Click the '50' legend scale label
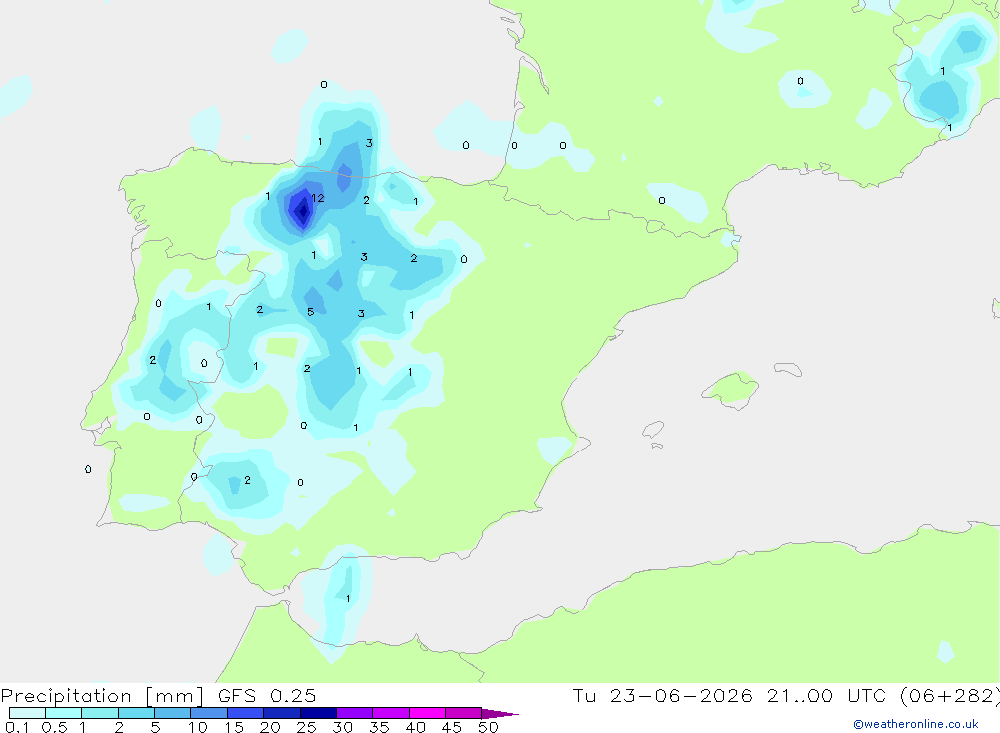This screenshot has width=1000, height=733. 489,727
